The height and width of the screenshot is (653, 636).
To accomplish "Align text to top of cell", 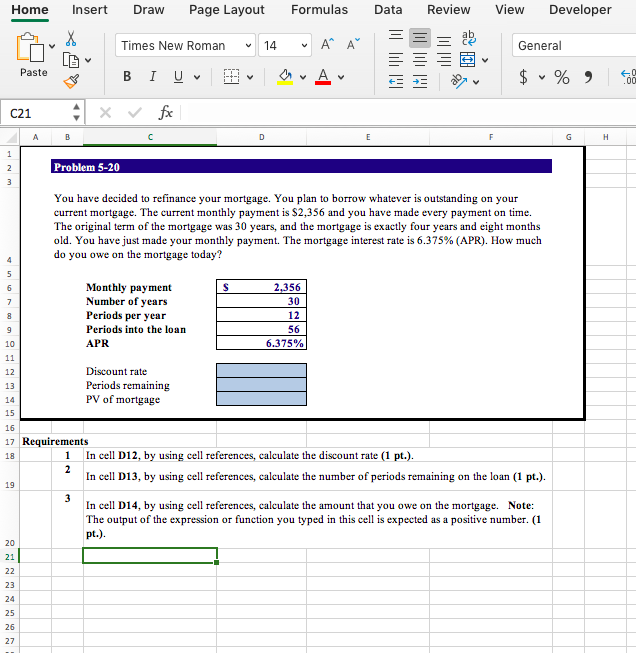I will (396, 35).
